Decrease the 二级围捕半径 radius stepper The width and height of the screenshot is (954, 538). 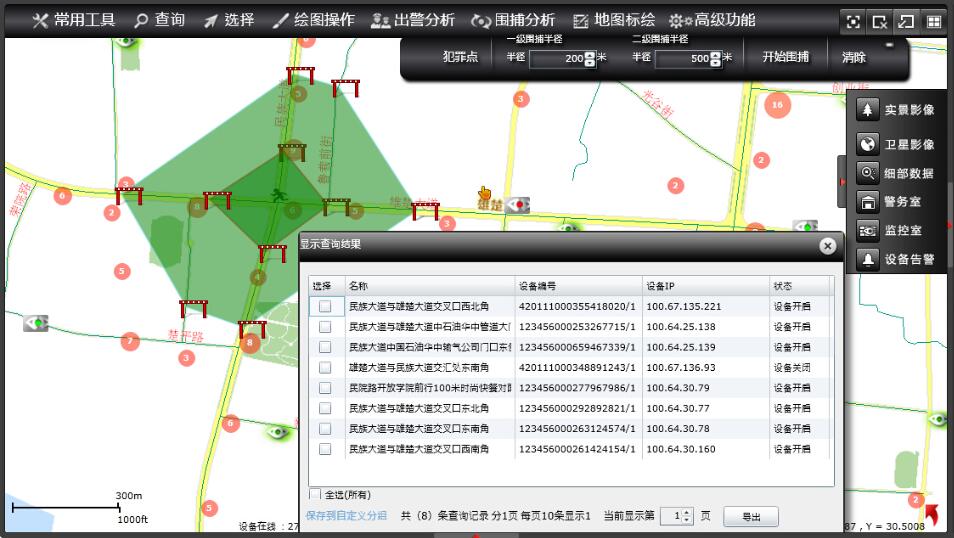(716, 62)
